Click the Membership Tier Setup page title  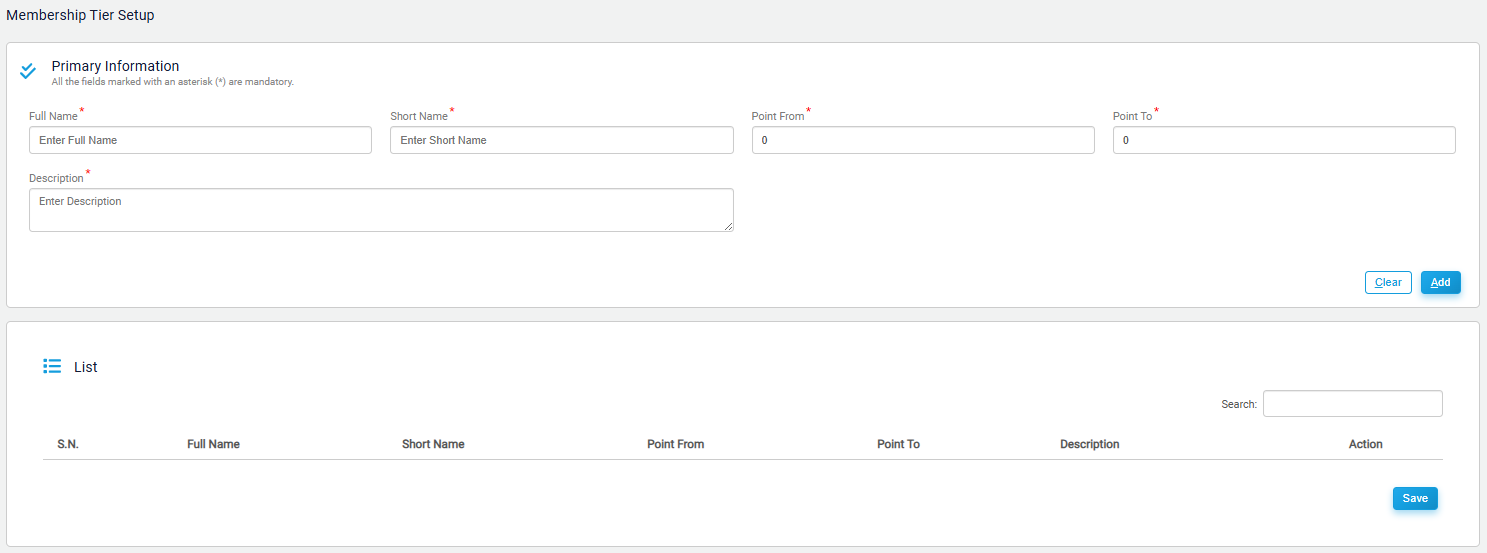[80, 16]
